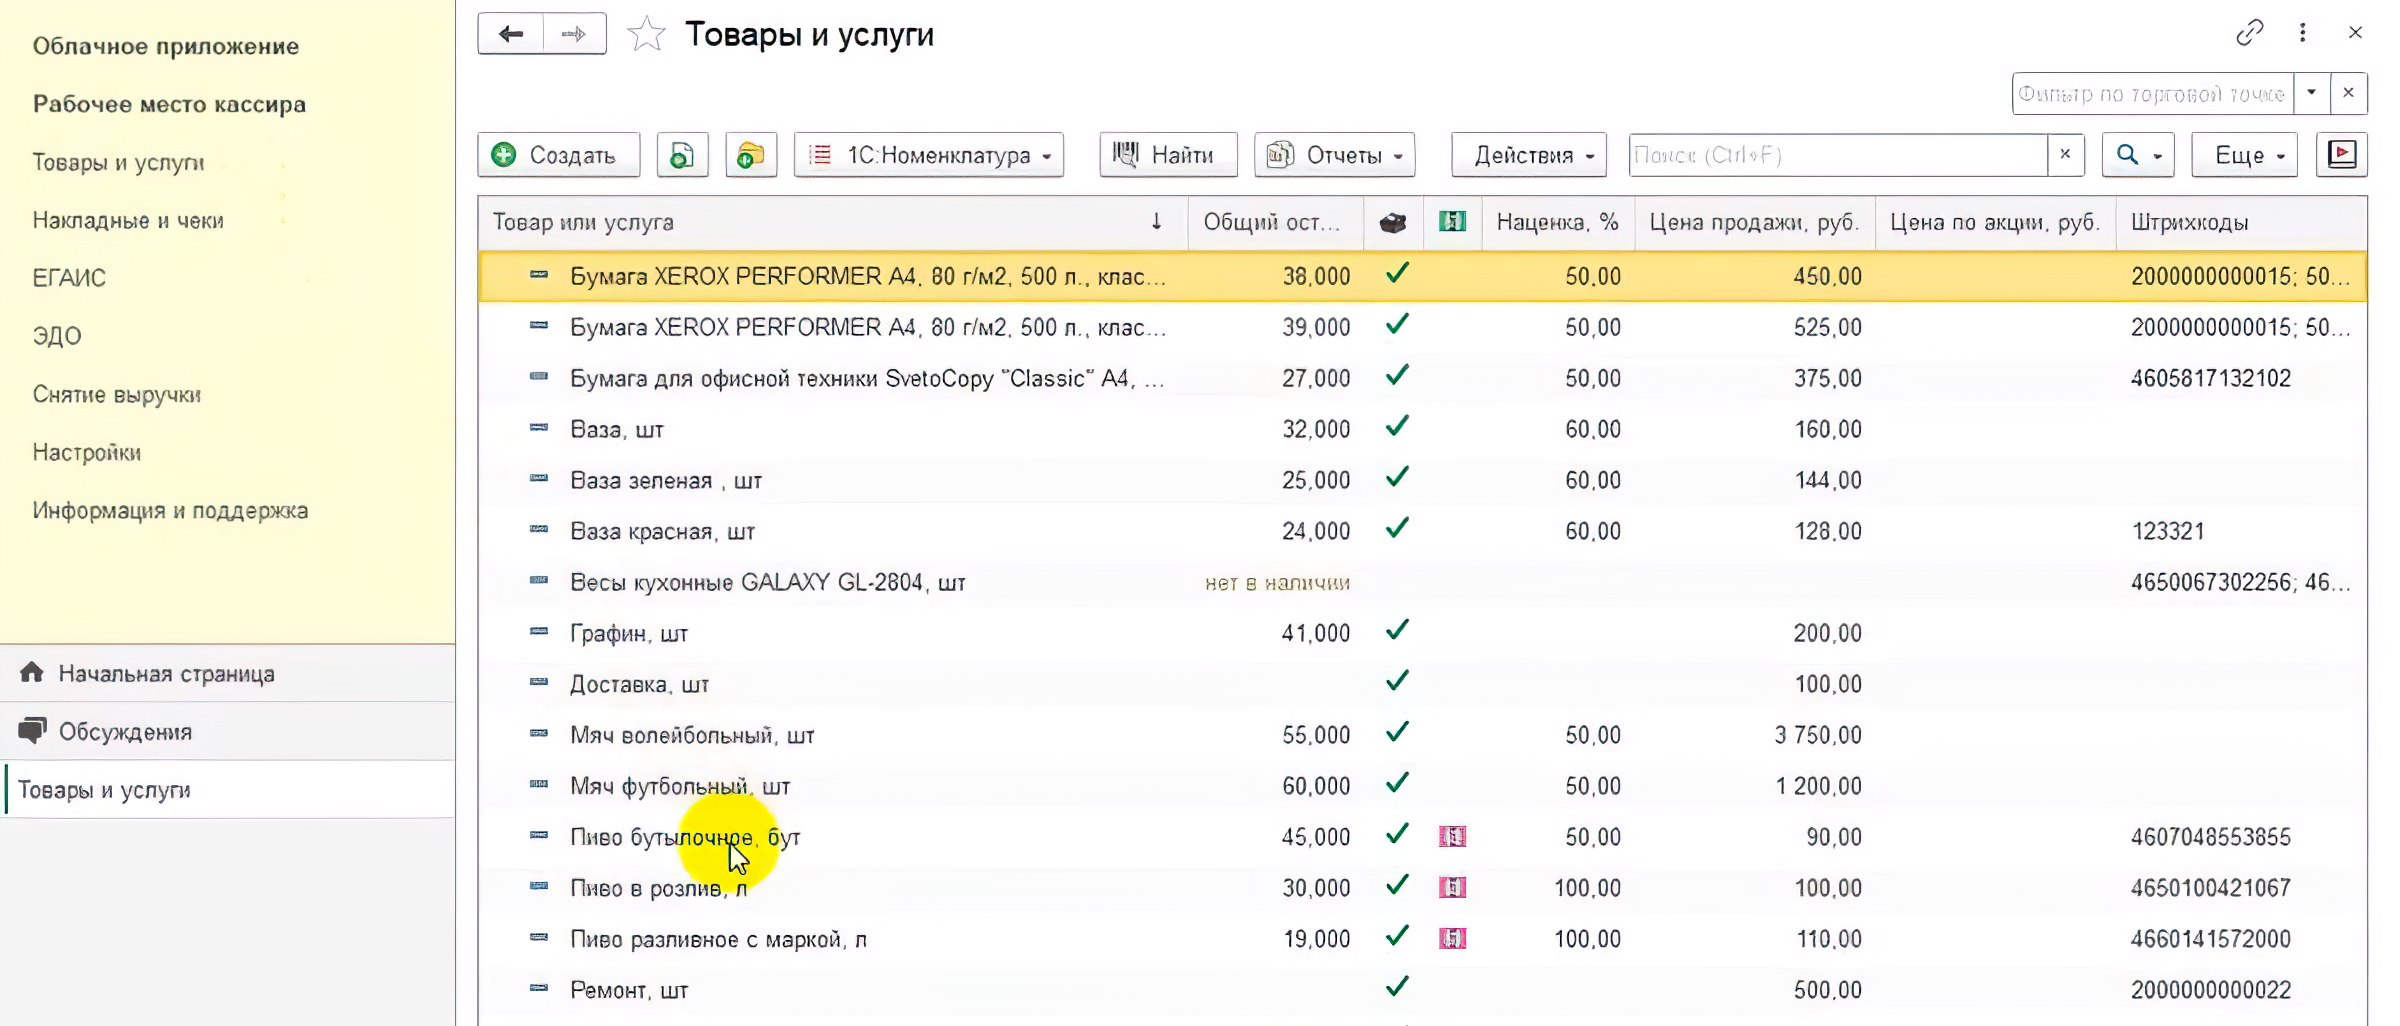
Task: Click the green marking icon column header
Action: [x=1452, y=222]
